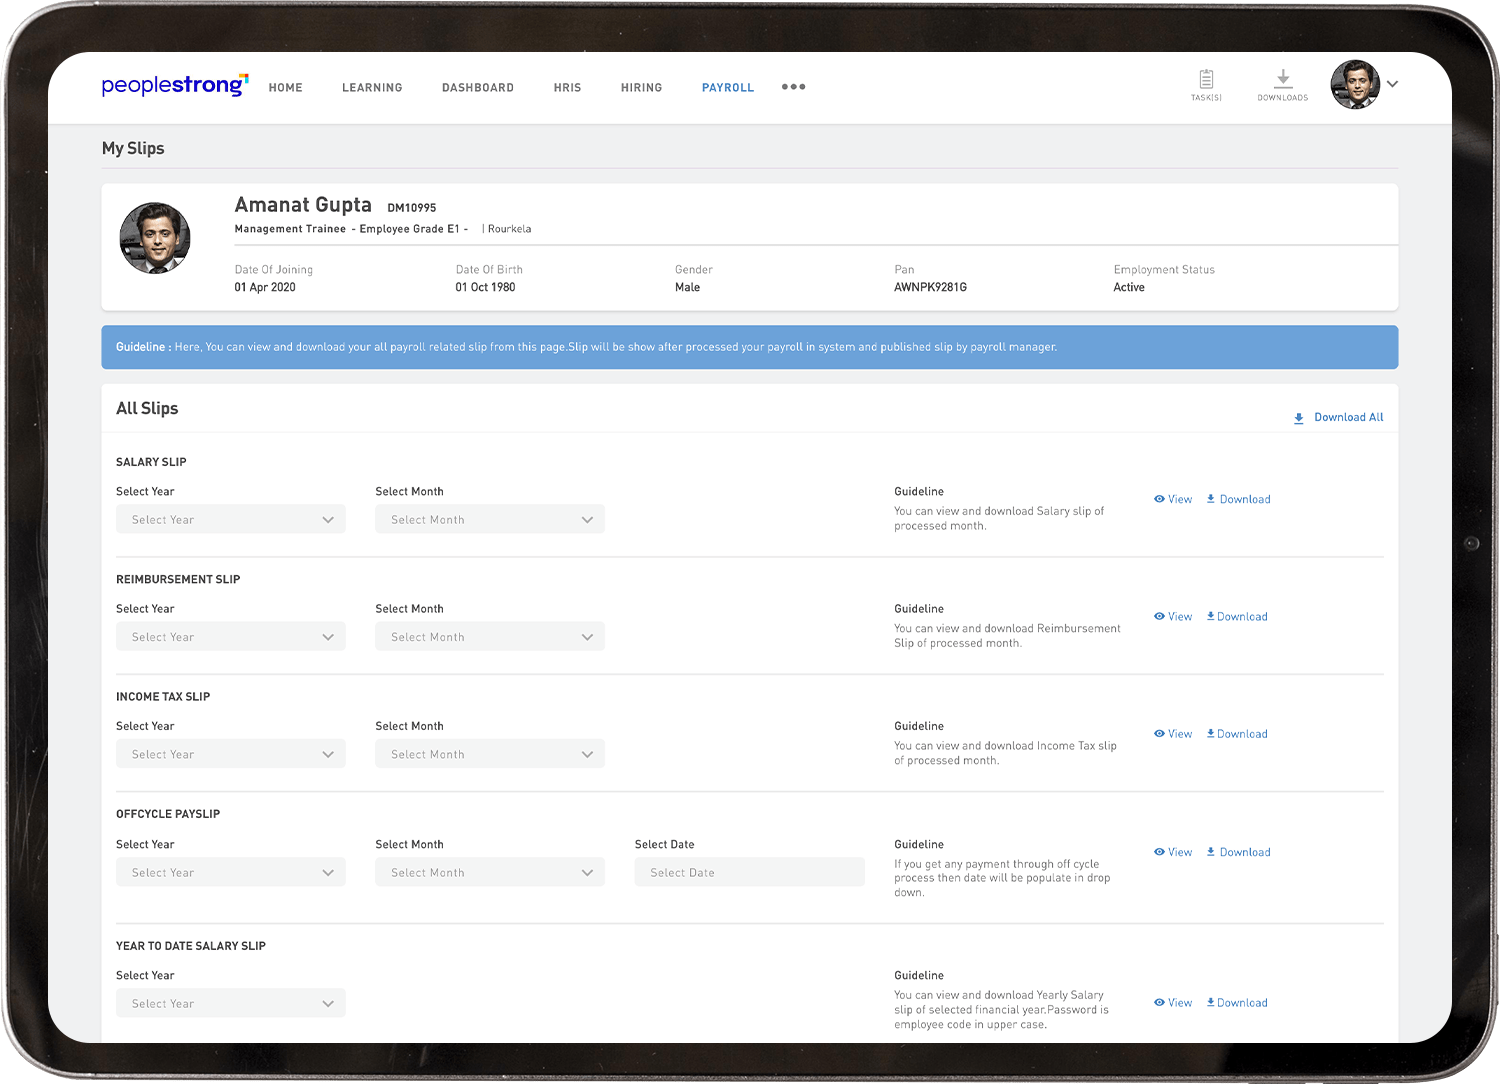Expand the profile menu chevron

tap(1392, 84)
